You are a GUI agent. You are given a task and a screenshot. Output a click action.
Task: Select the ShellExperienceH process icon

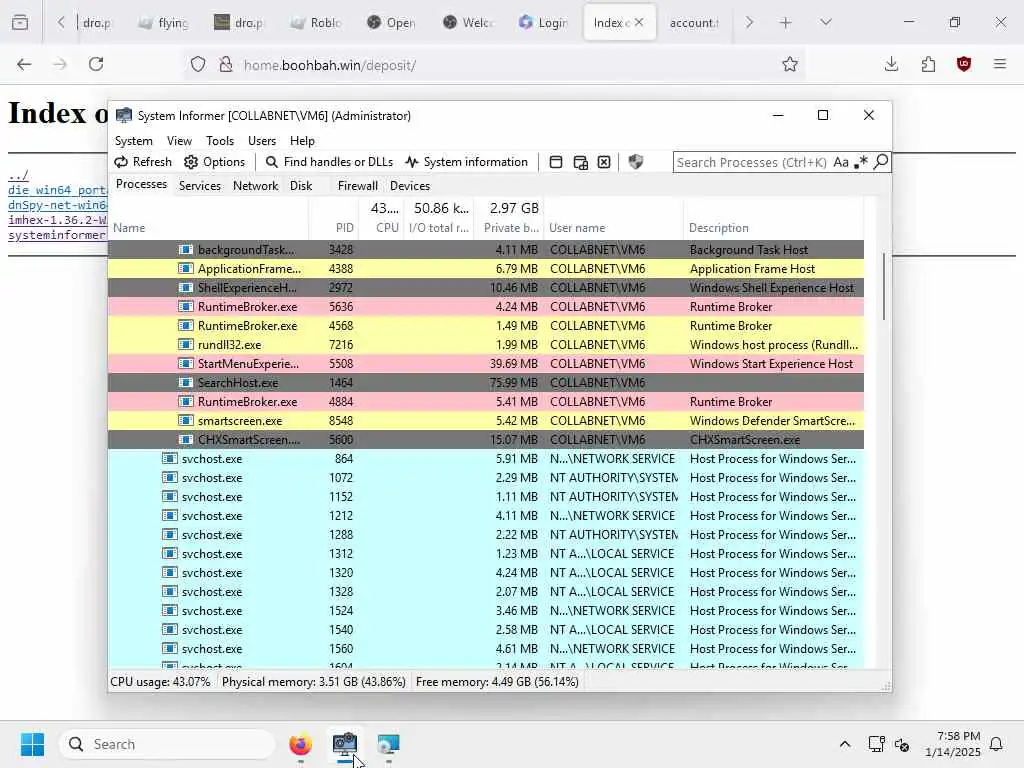(186, 288)
